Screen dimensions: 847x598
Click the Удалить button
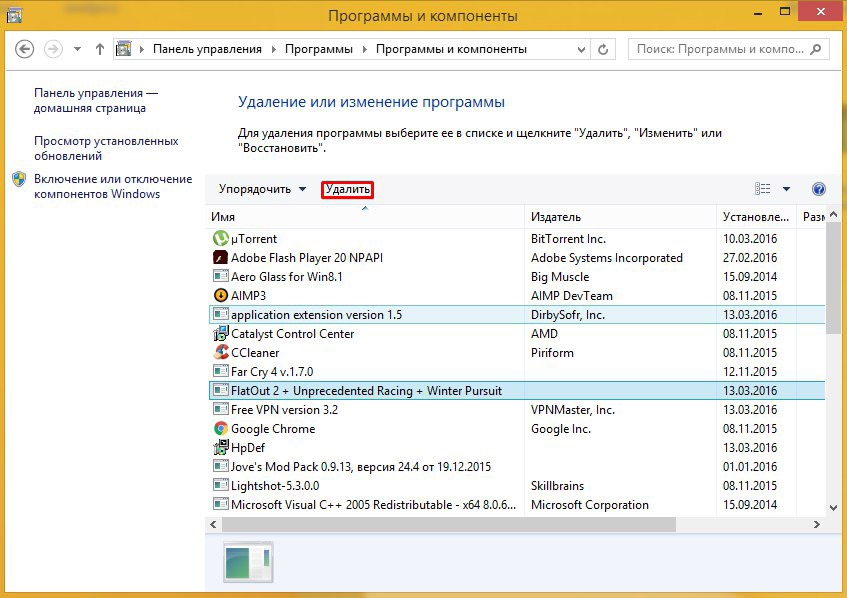[347, 189]
